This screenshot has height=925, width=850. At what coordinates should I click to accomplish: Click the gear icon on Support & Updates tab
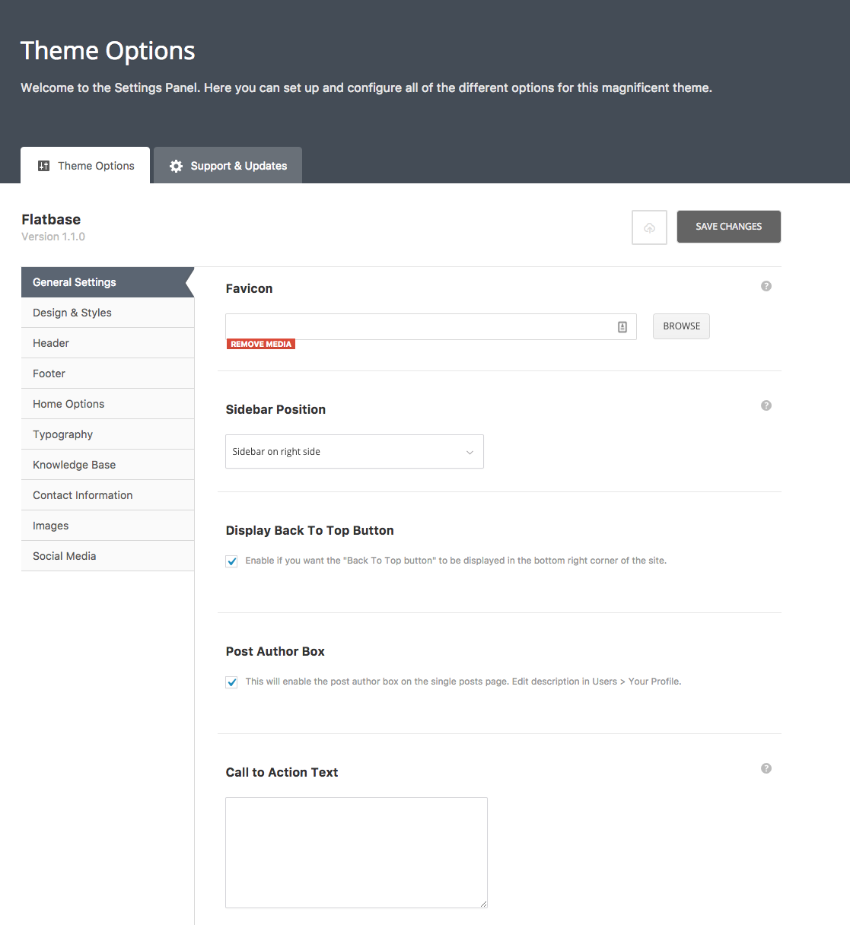pyautogui.click(x=176, y=166)
